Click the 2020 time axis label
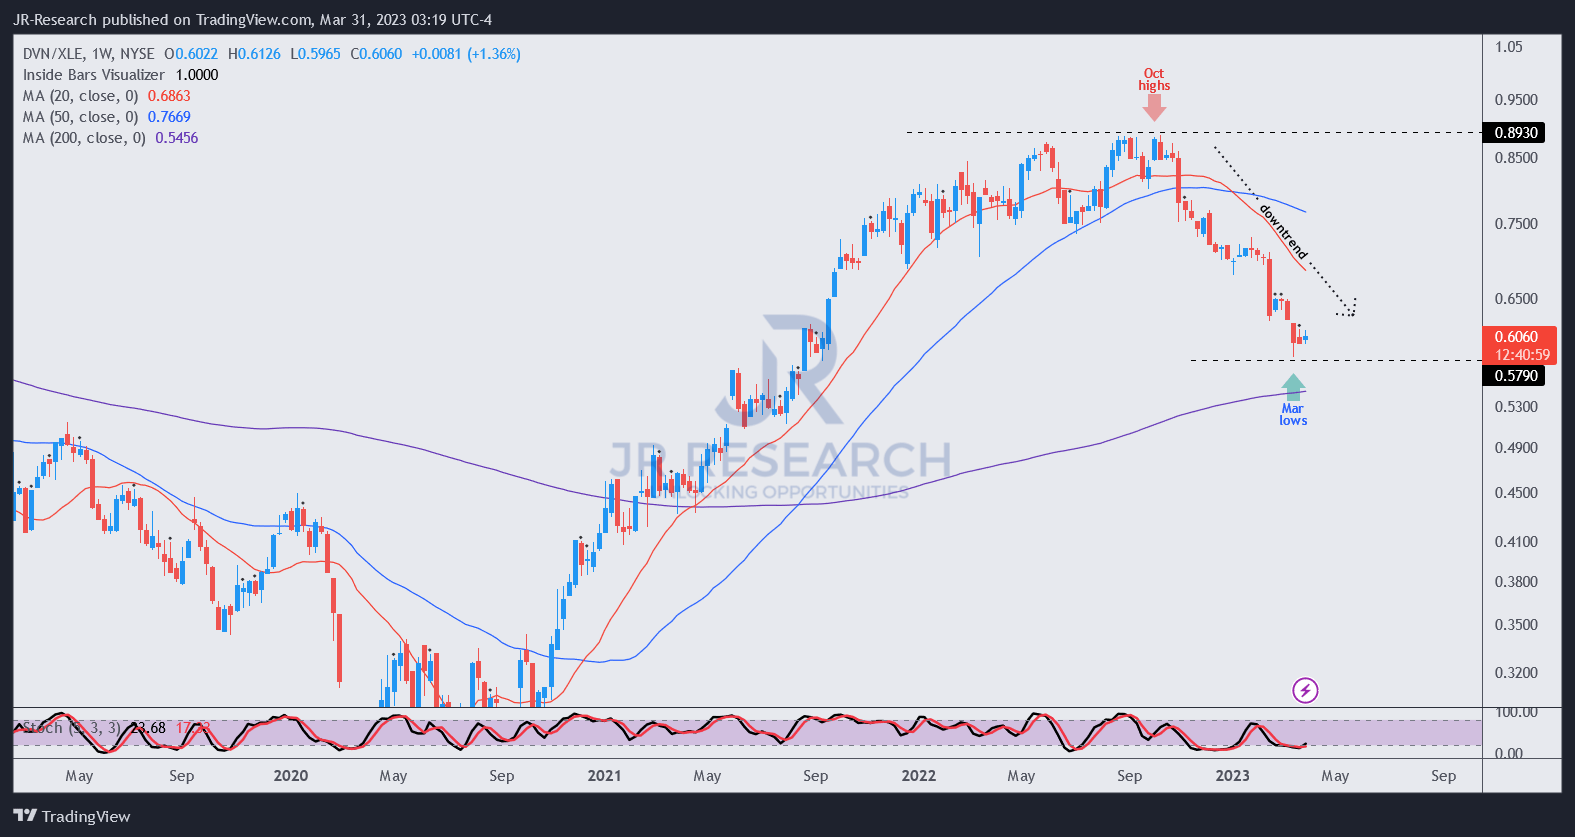 291,776
